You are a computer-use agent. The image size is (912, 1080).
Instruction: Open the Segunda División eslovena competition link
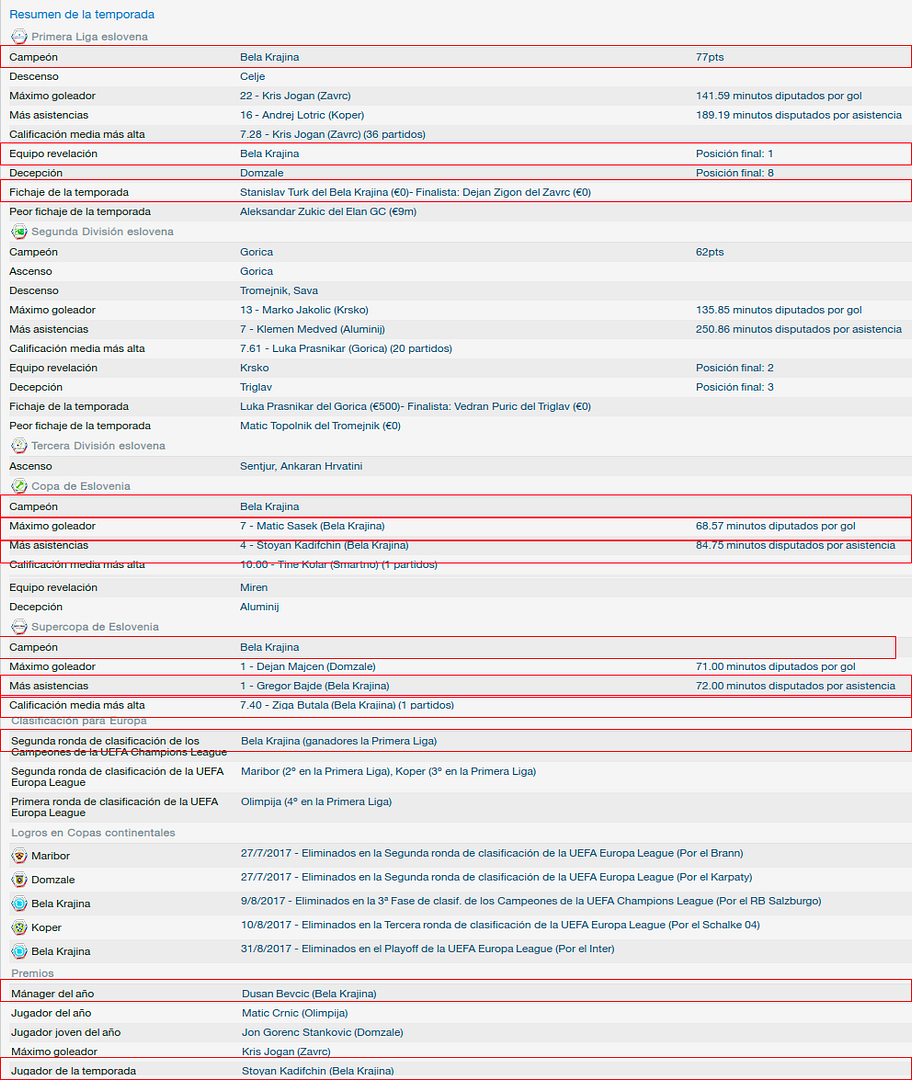point(103,231)
